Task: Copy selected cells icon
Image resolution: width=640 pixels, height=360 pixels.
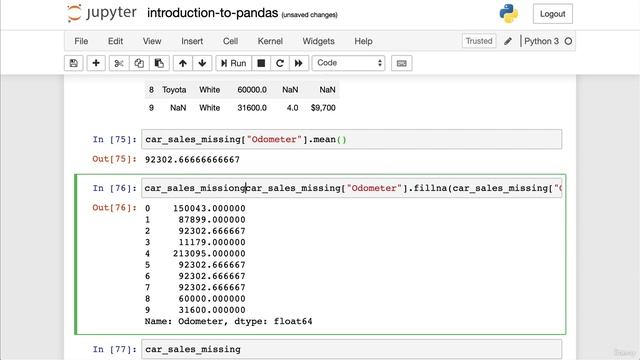Action: click(139, 63)
